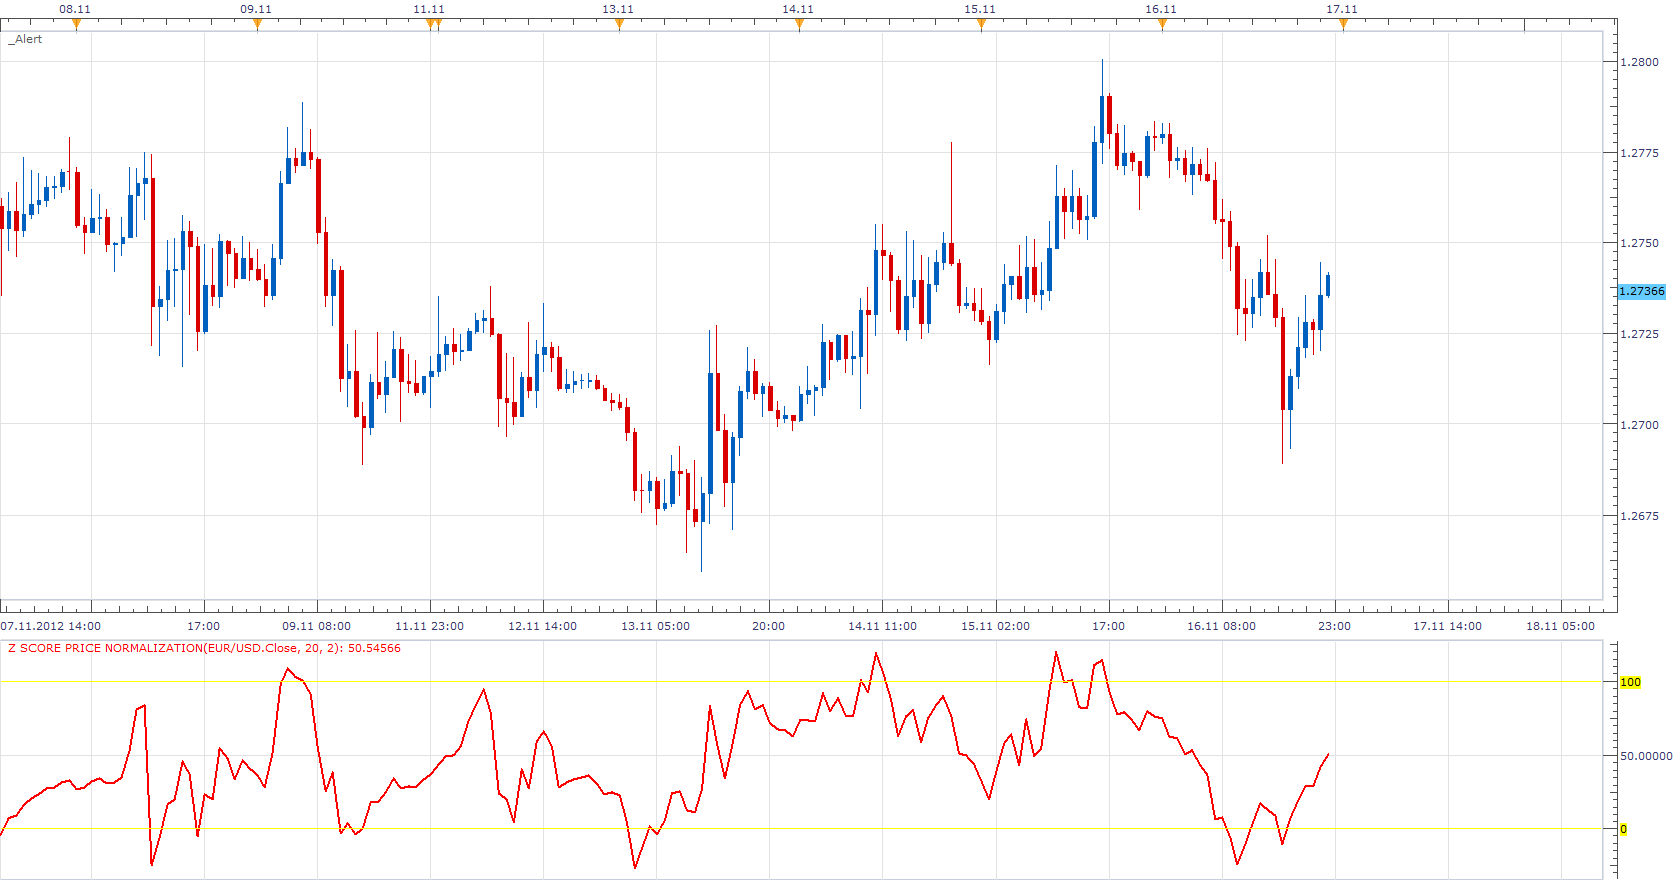Click the 09.11 08:00 time axis label
The image size is (1674, 880).
316,626
